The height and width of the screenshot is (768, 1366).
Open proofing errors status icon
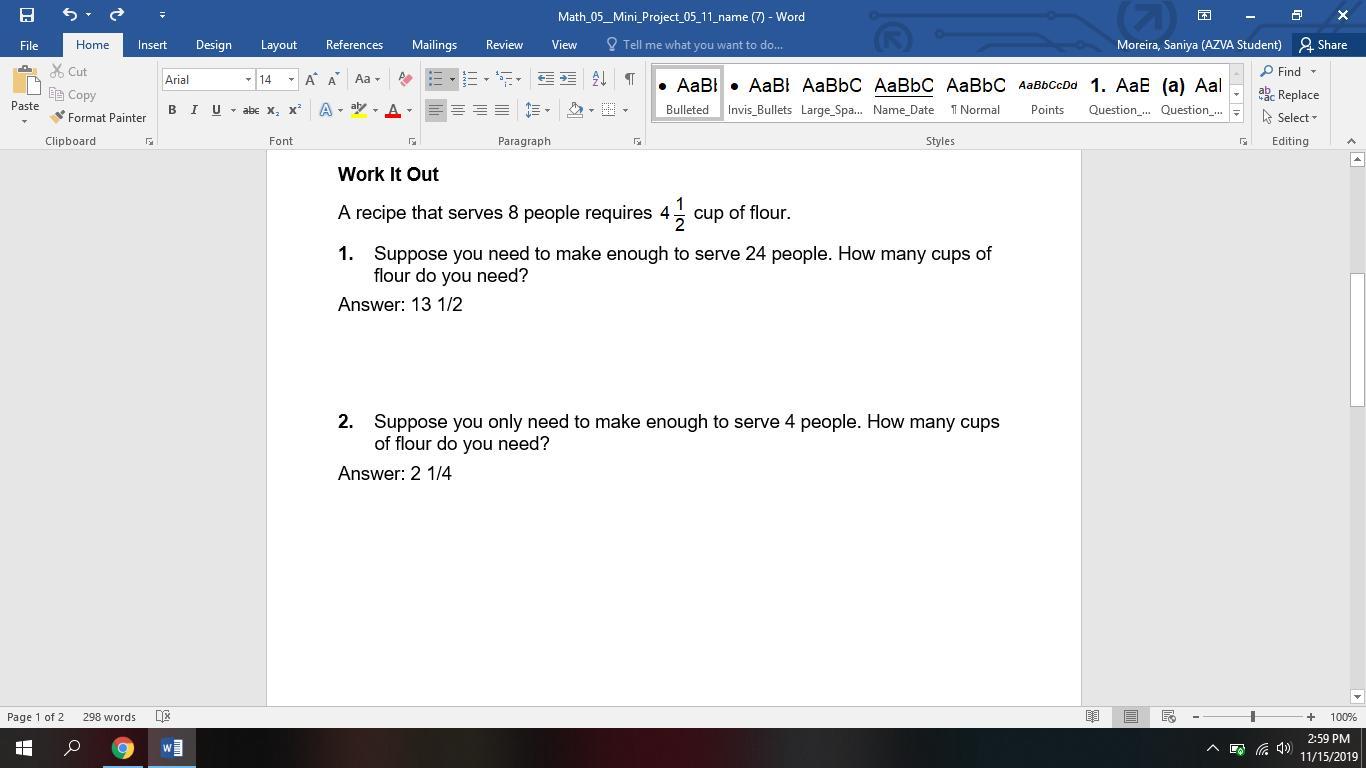(163, 716)
